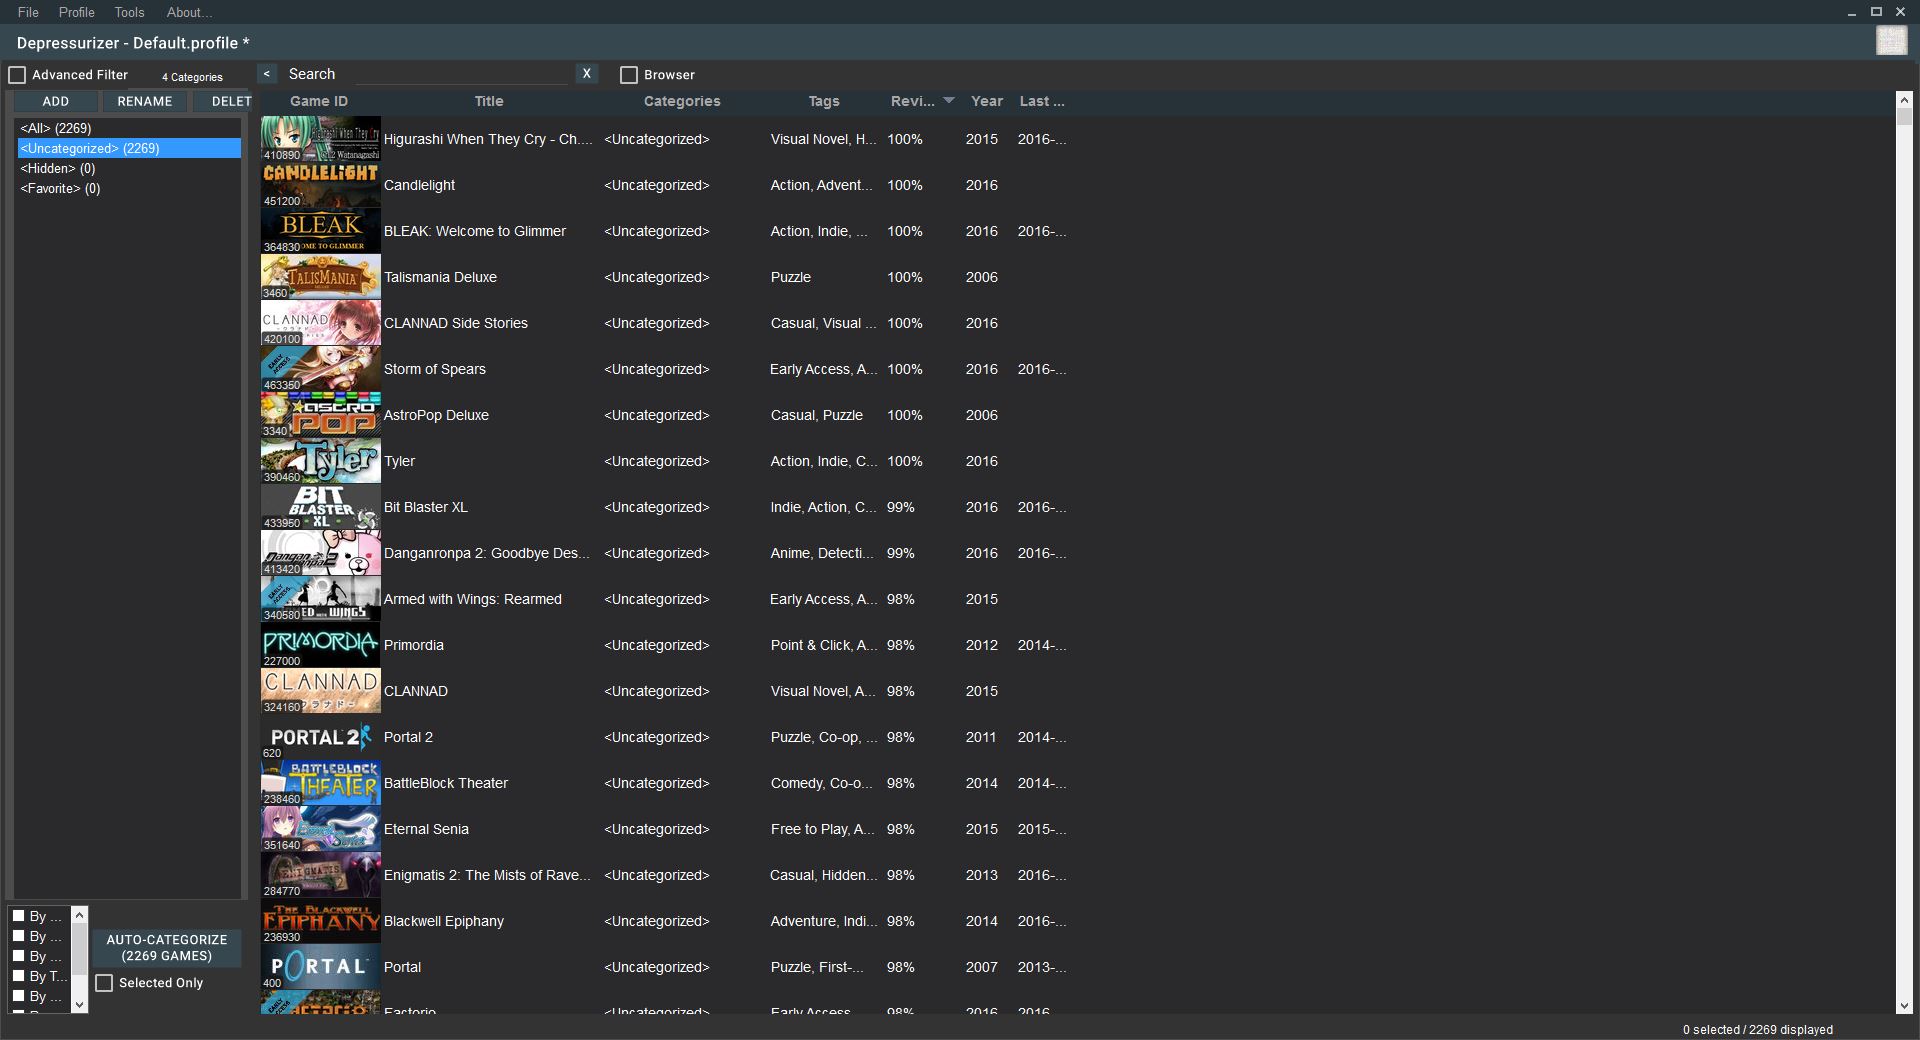Click the 2011 year in Portal 2 row
Viewport: 1920px width, 1040px height.
(x=981, y=737)
